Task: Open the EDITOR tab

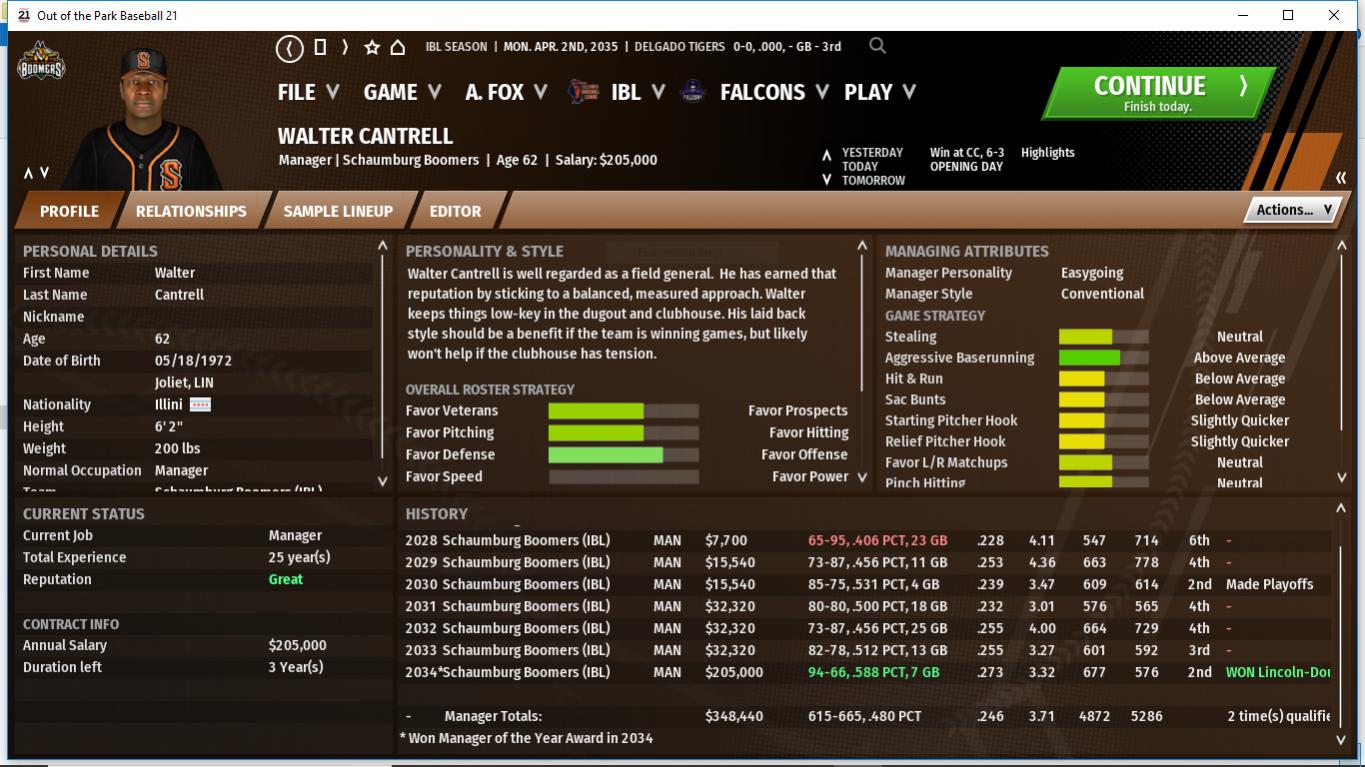Action: (x=455, y=211)
